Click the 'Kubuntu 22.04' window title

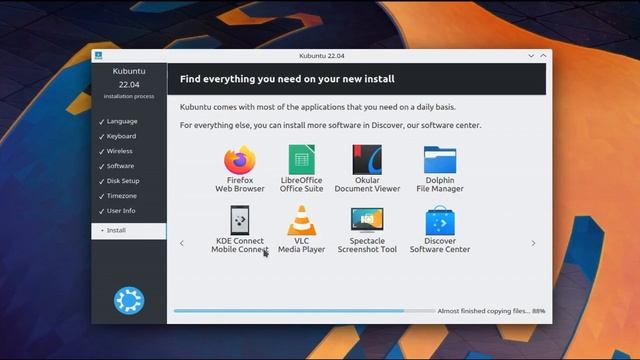[322, 56]
